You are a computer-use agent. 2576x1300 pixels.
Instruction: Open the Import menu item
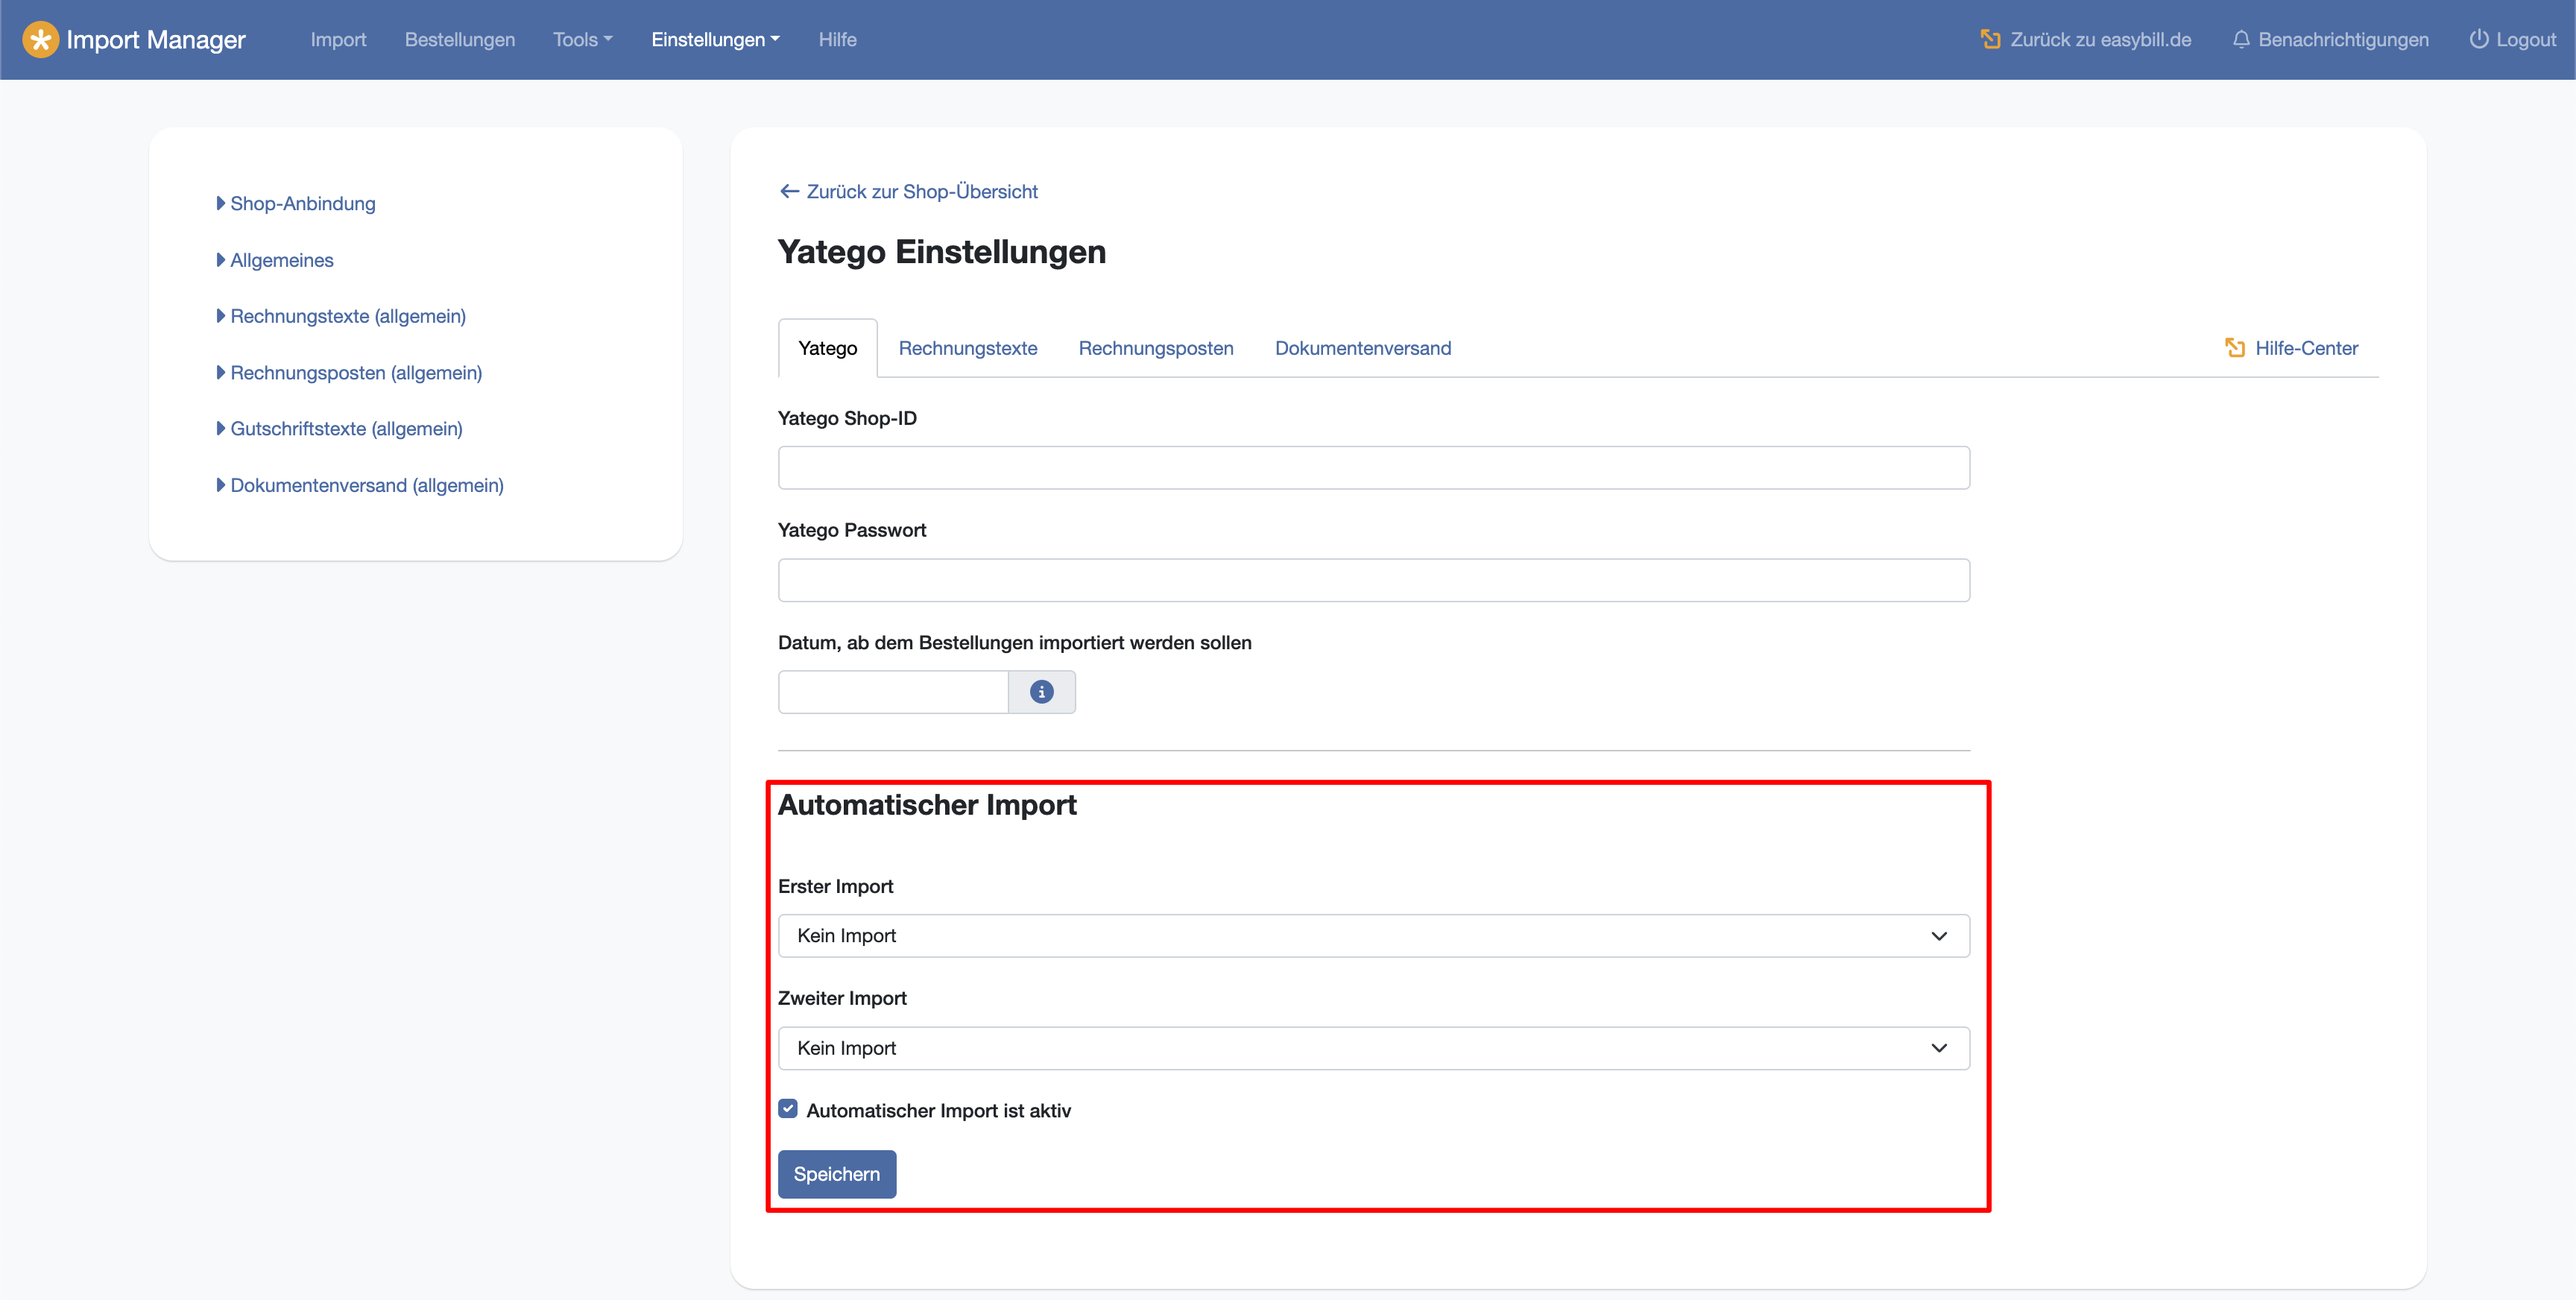pyautogui.click(x=338, y=40)
